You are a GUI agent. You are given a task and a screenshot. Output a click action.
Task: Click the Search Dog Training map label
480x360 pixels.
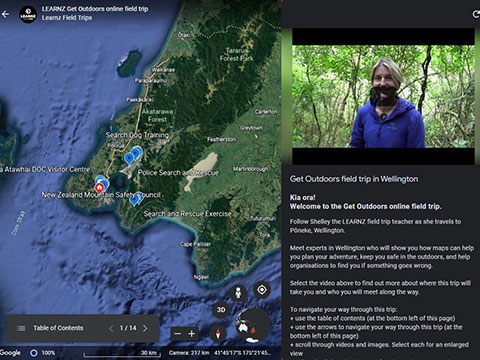(x=137, y=135)
